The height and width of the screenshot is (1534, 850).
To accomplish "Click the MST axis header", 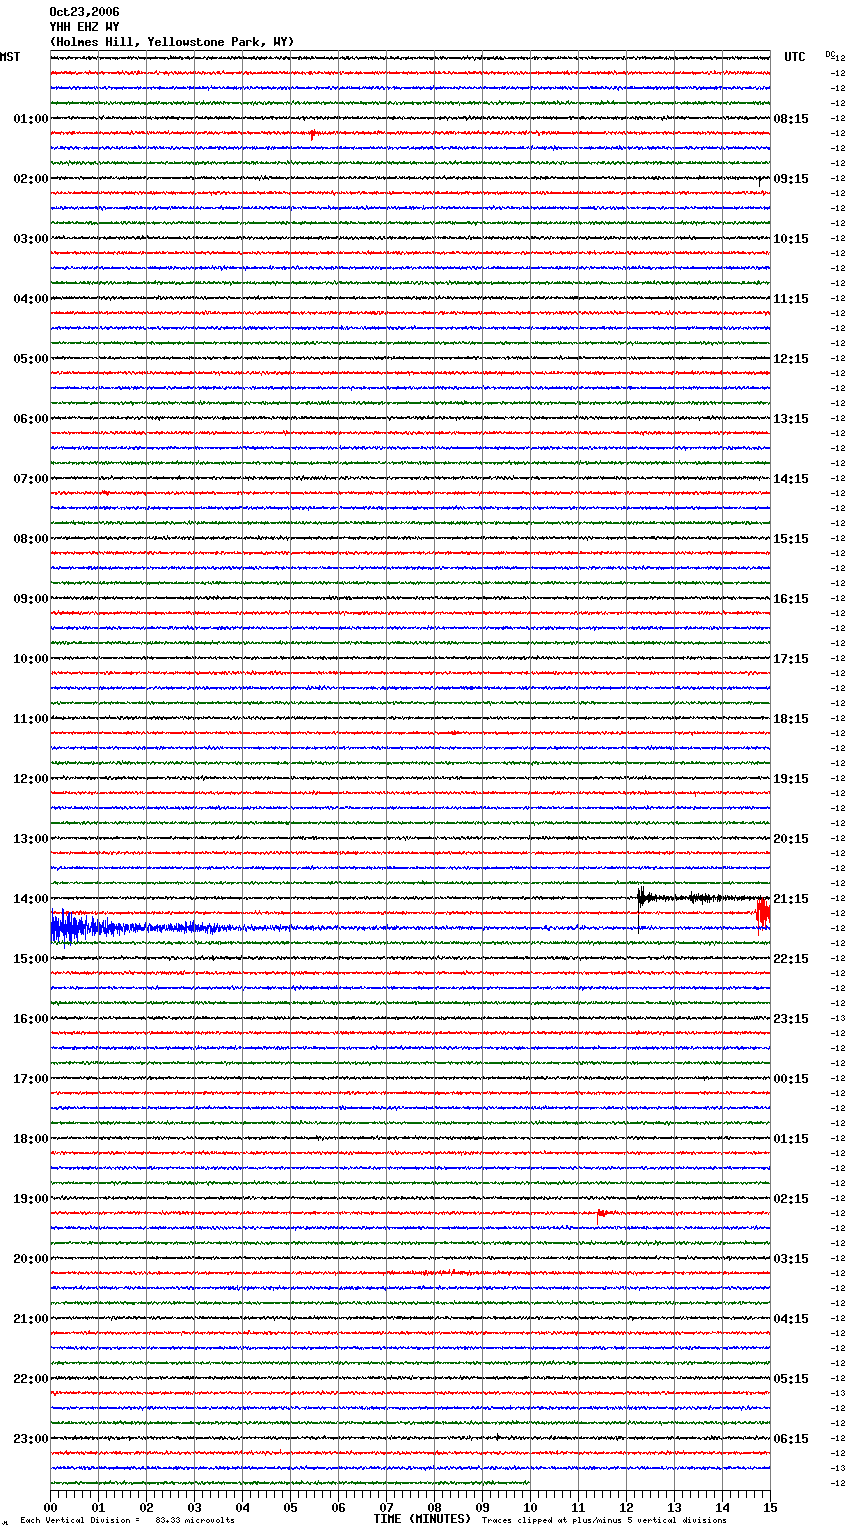I will tap(10, 57).
